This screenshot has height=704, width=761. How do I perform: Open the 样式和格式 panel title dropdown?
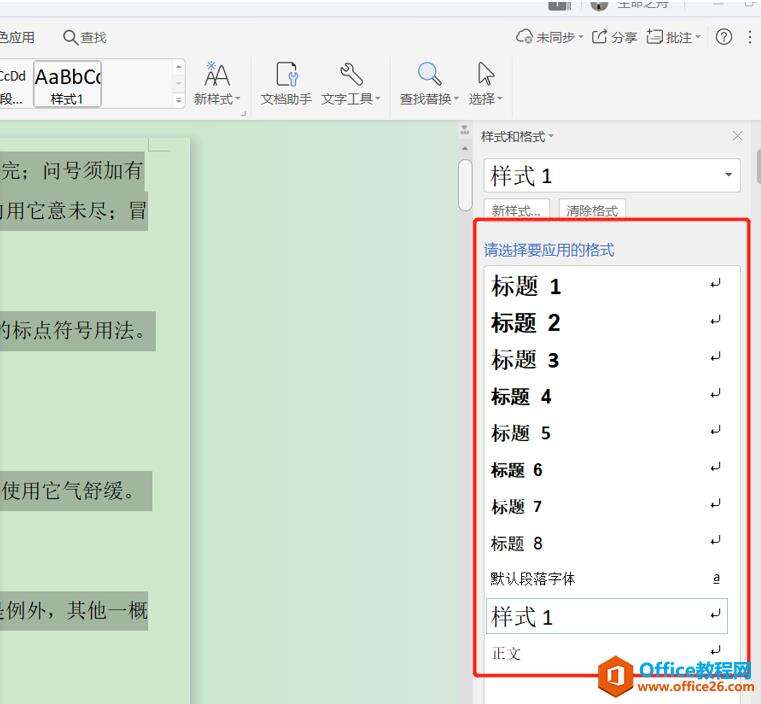[x=551, y=137]
